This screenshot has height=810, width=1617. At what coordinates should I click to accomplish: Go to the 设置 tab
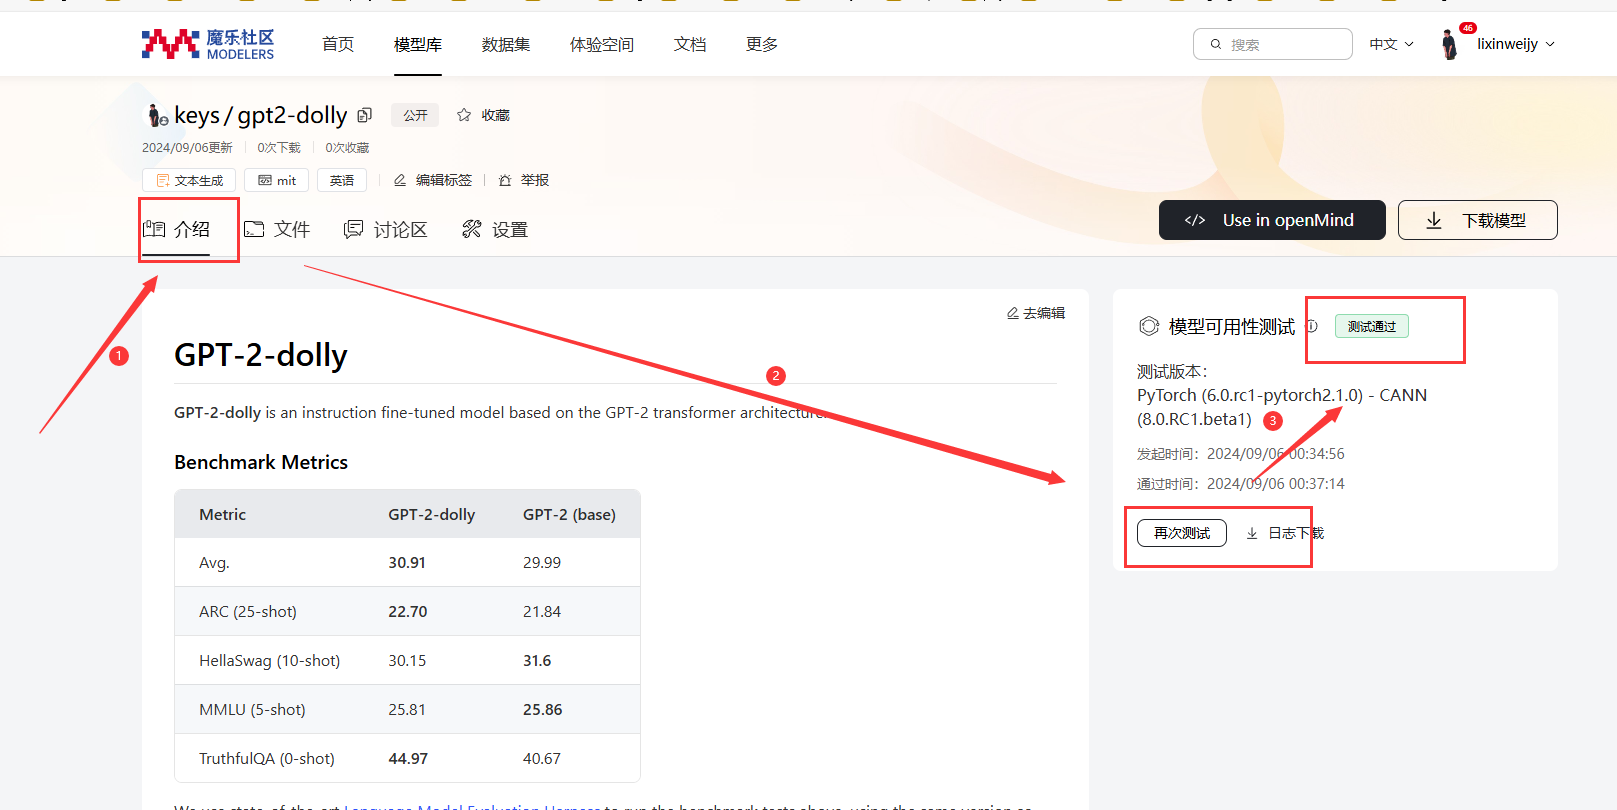(495, 229)
